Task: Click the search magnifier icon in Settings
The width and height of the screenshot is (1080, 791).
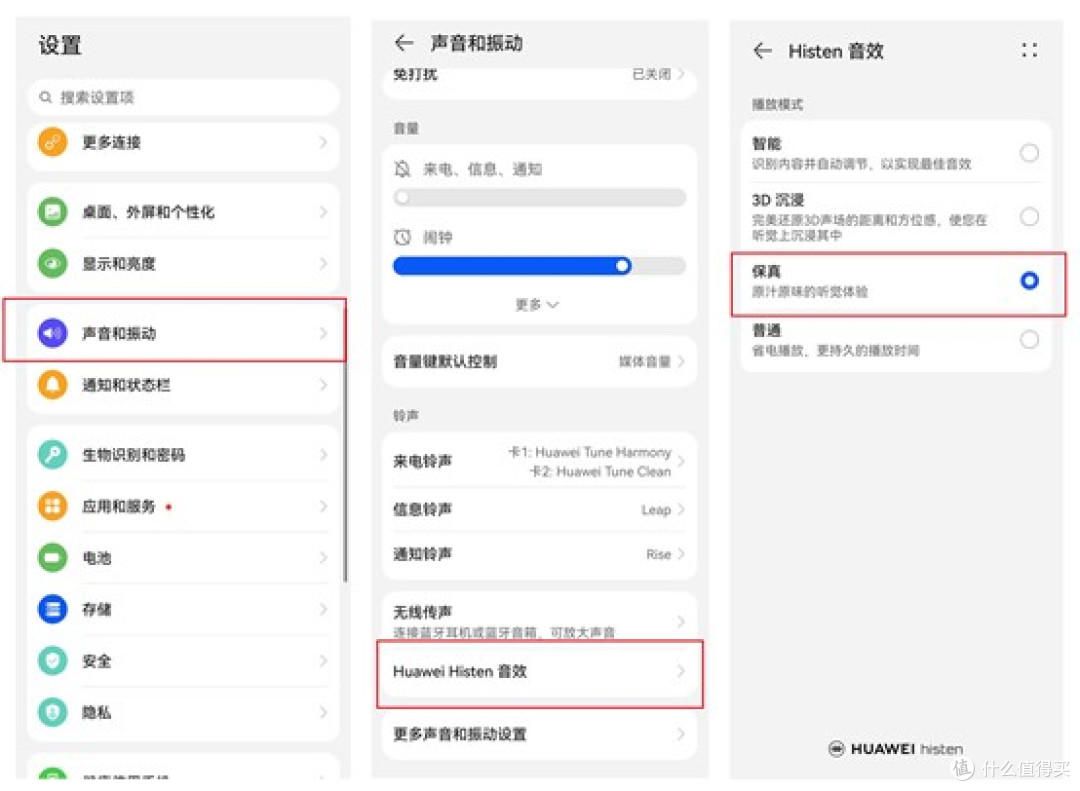Action: pyautogui.click(x=45, y=97)
